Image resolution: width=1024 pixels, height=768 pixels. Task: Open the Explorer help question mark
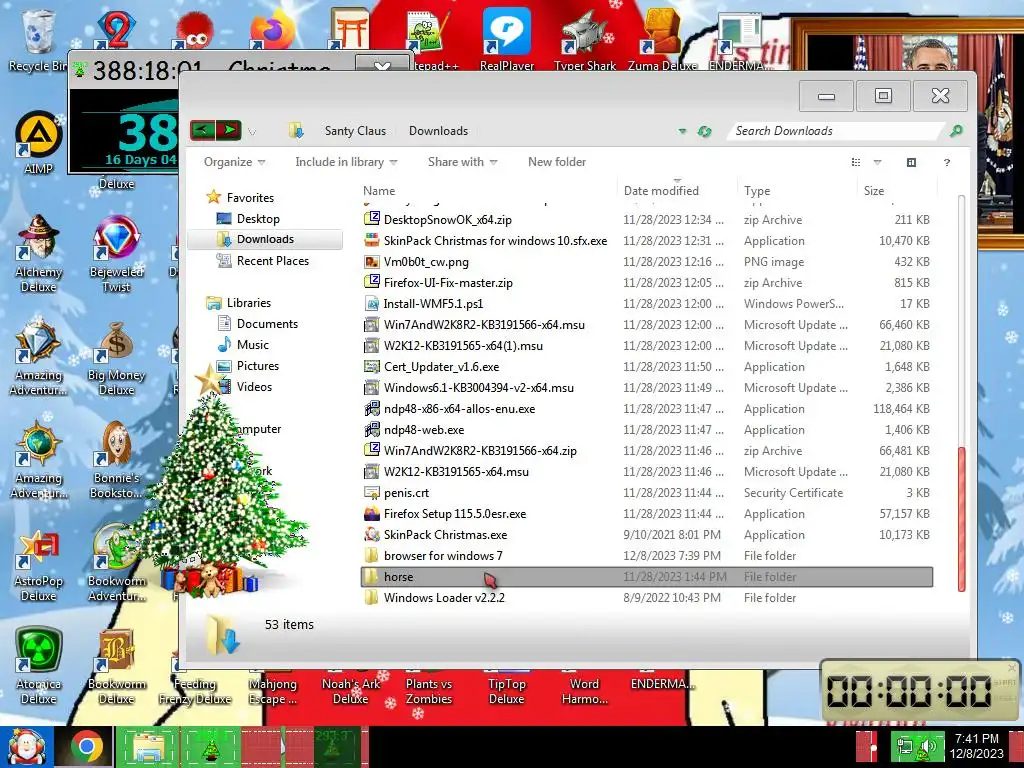tap(947, 162)
